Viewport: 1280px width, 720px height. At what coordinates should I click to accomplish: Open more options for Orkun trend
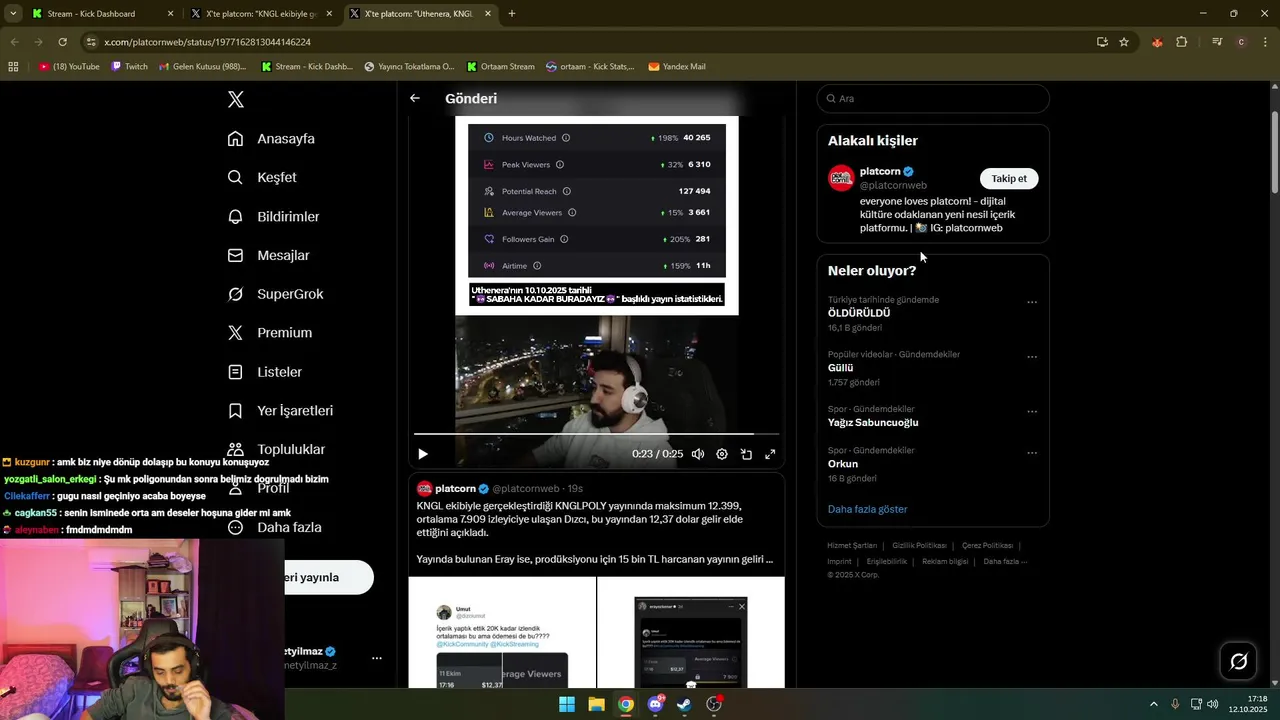1032,453
